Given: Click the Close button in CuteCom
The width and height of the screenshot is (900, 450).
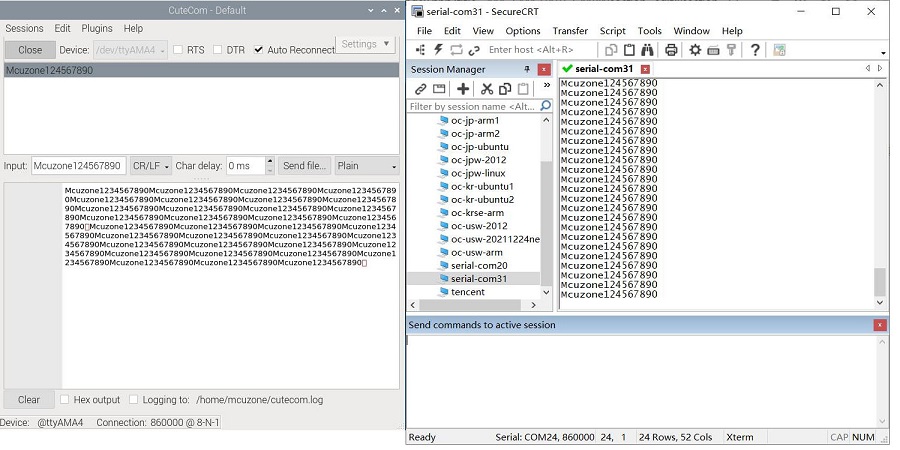Looking at the screenshot, I should tap(30, 50).
